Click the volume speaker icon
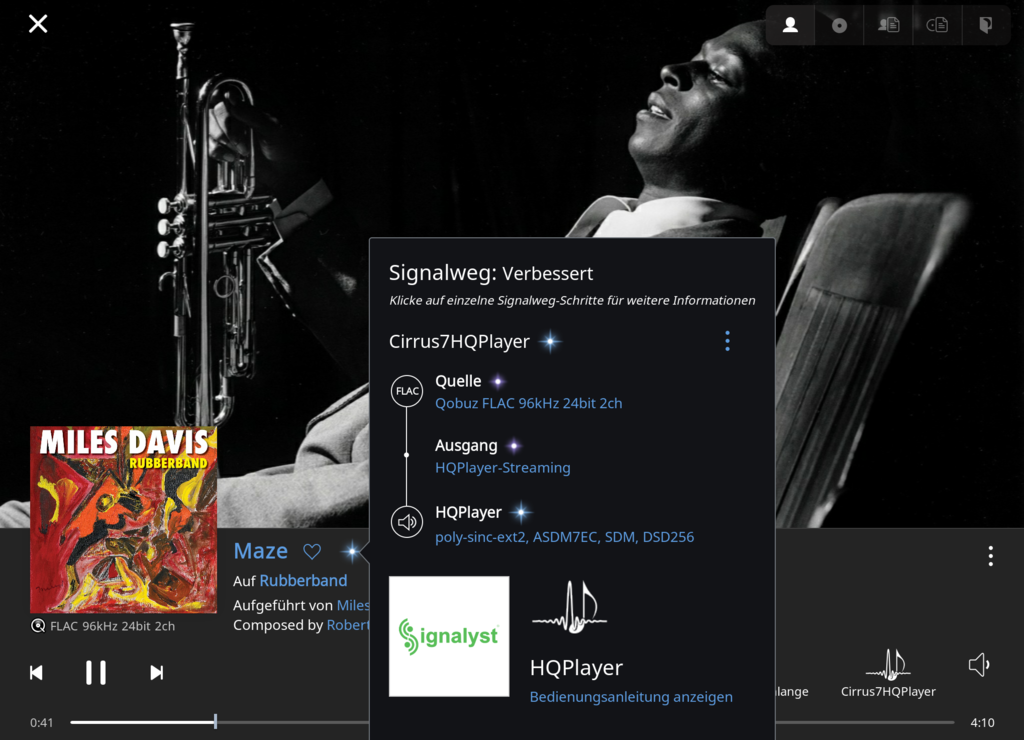Image resolution: width=1024 pixels, height=740 pixels. tap(979, 665)
